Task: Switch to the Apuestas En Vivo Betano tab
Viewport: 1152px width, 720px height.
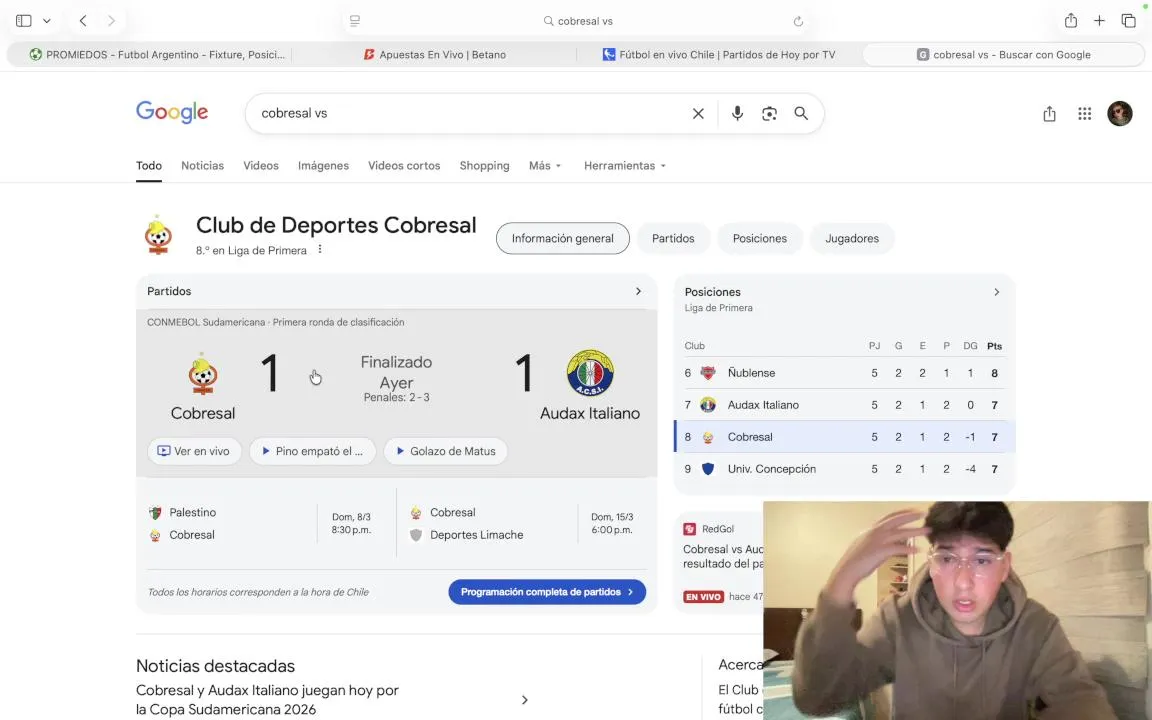Action: click(x=434, y=54)
